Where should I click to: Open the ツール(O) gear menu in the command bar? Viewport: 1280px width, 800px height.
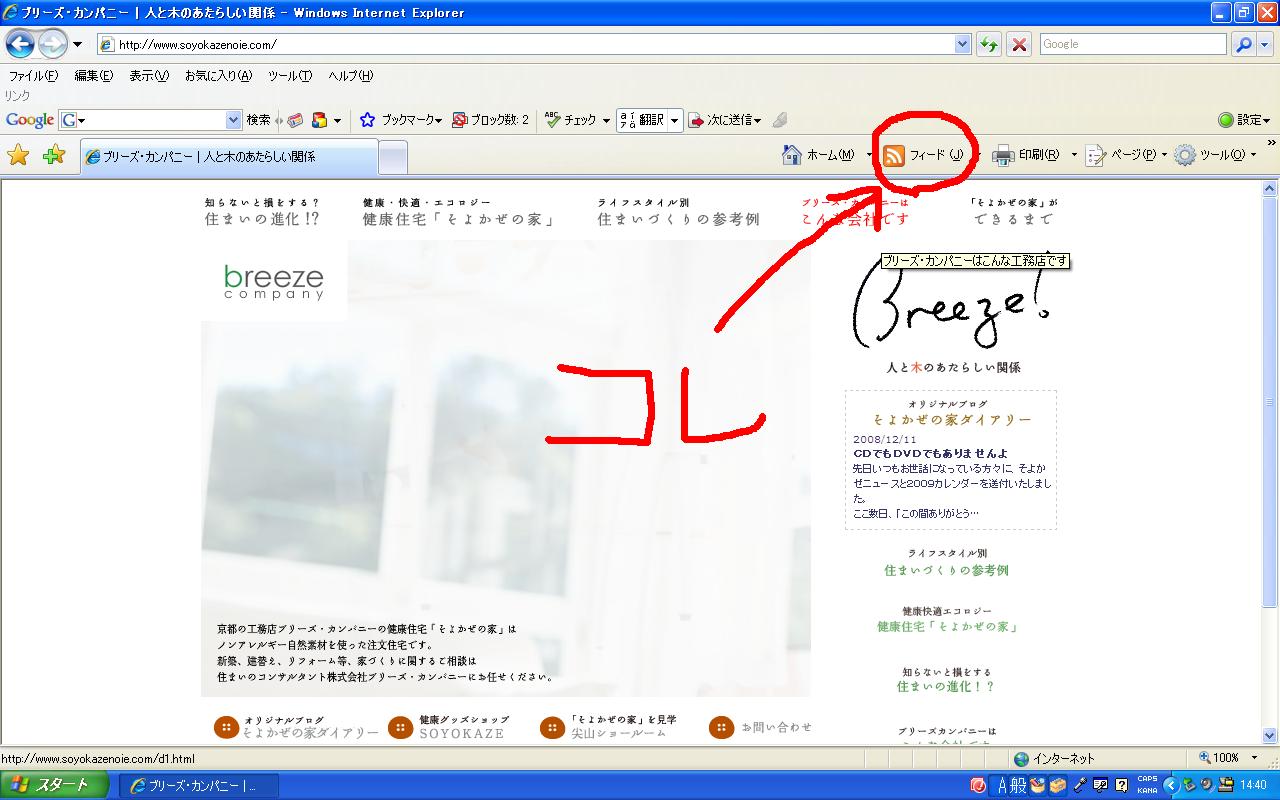click(1214, 155)
